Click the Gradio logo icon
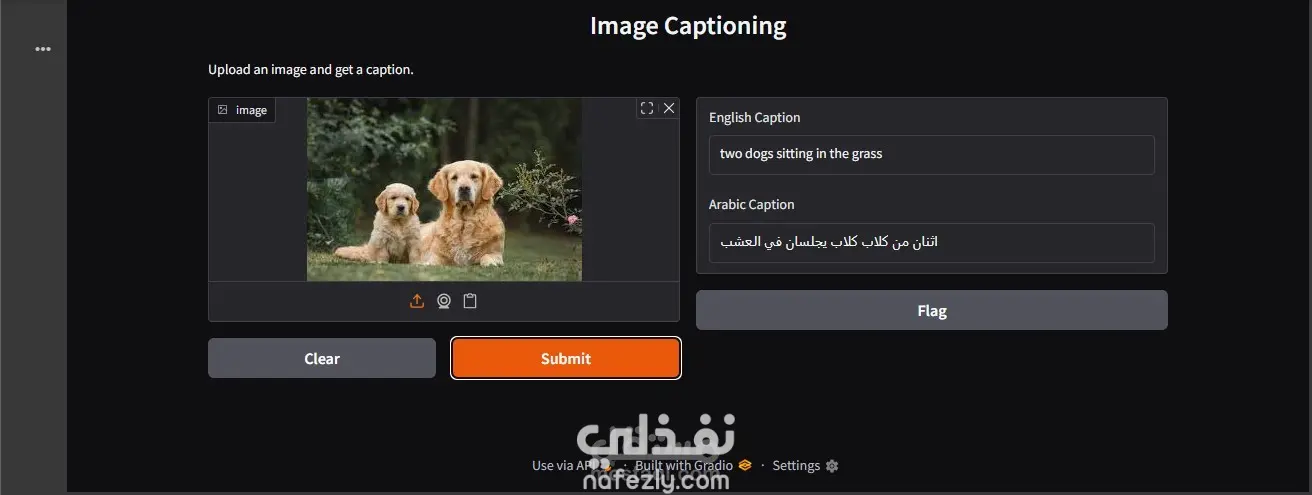The height and width of the screenshot is (495, 1312). (x=744, y=465)
